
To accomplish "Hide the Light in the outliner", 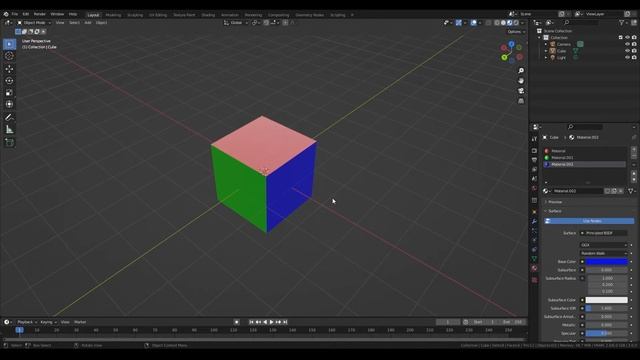I will [x=627, y=58].
